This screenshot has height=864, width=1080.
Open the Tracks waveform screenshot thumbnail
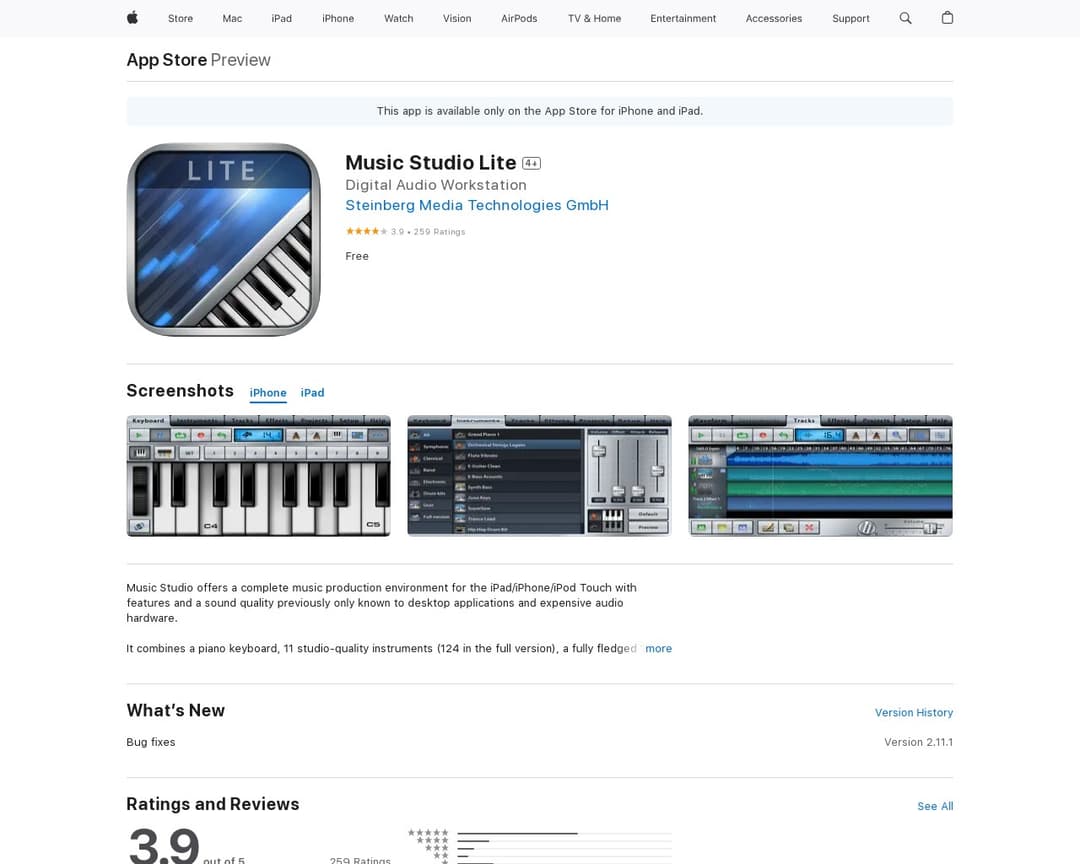click(x=820, y=476)
